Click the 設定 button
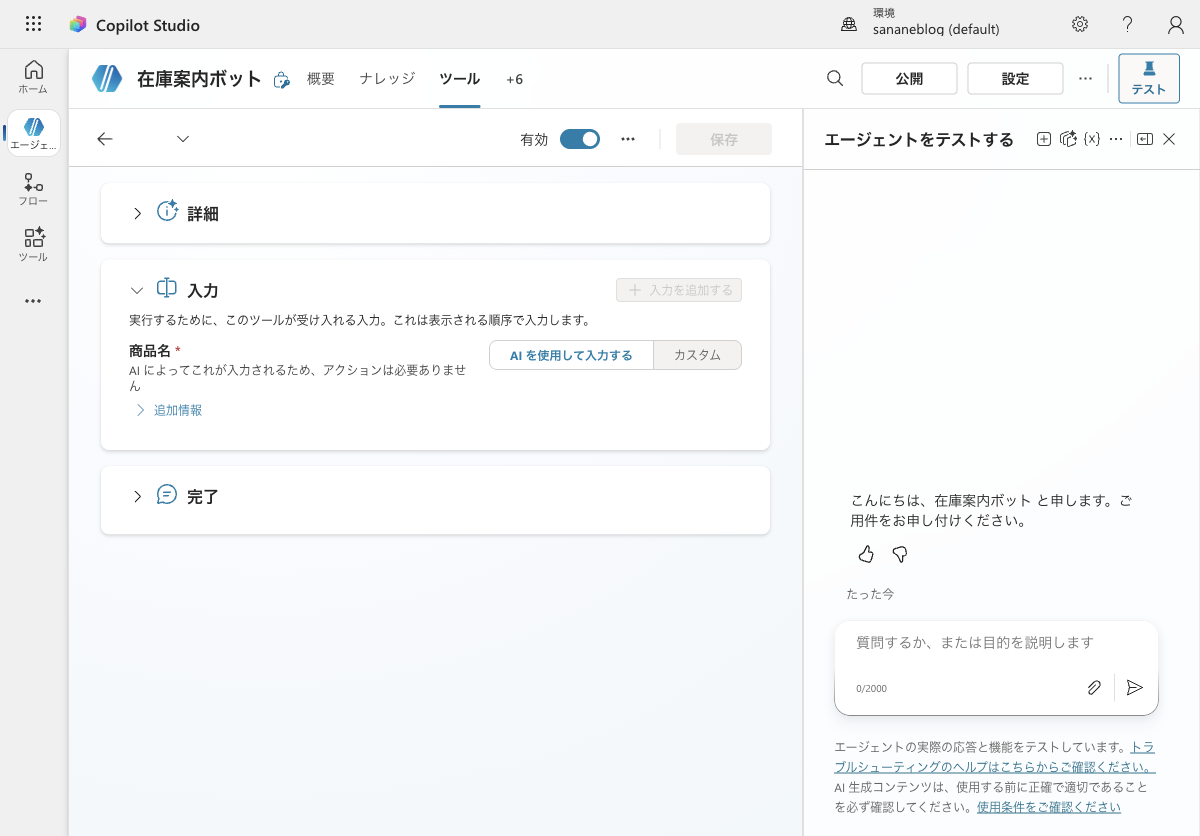Screen dimensions: 1200x836 [1015, 79]
